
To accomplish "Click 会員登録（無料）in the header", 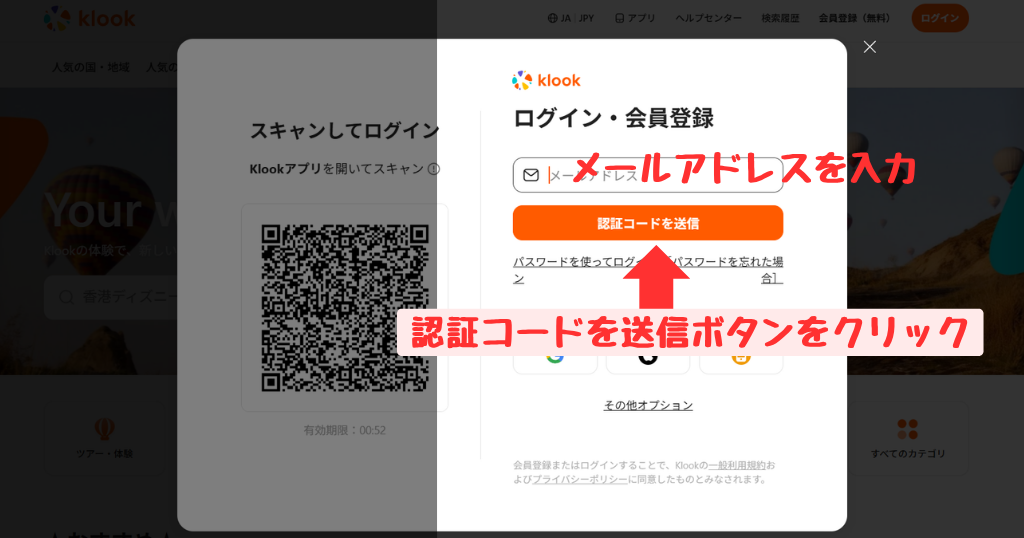I will [x=854, y=18].
